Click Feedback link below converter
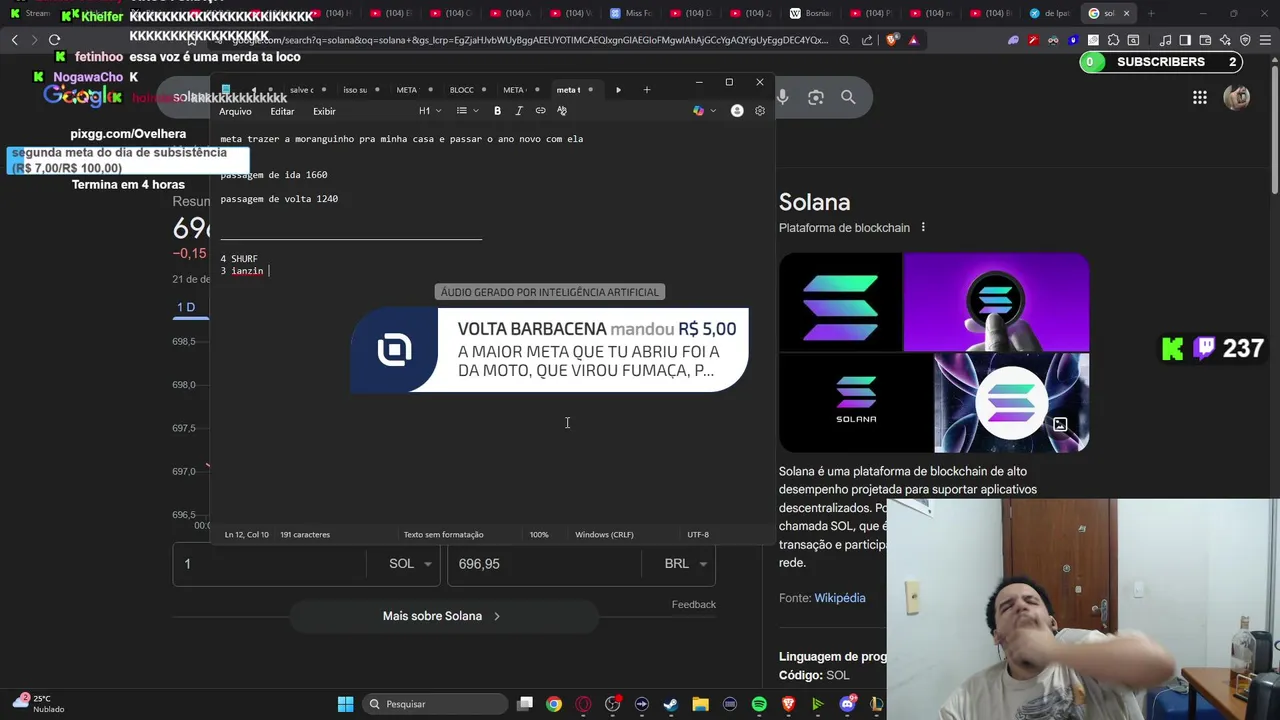This screenshot has height=720, width=1280. [694, 604]
